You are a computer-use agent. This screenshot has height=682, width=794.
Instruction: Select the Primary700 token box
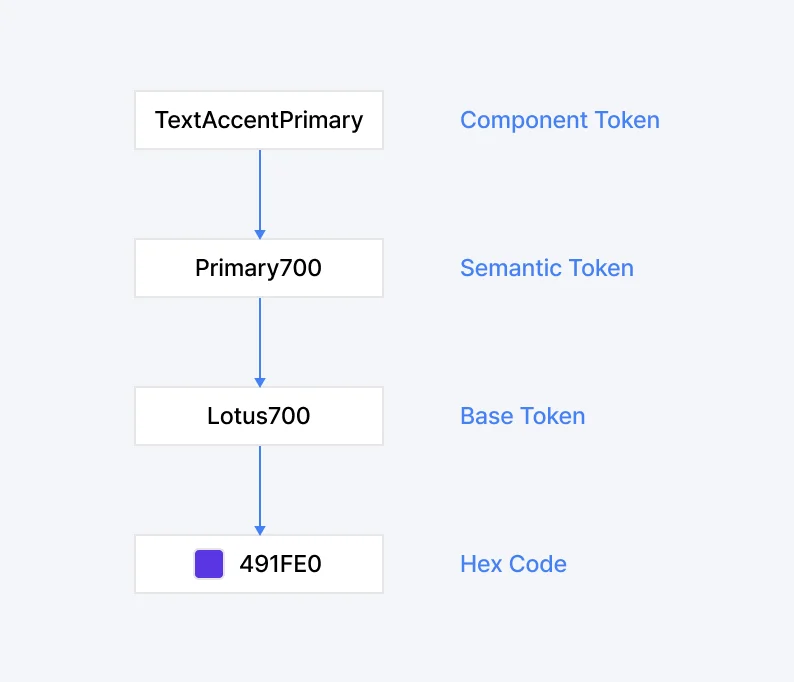click(259, 268)
